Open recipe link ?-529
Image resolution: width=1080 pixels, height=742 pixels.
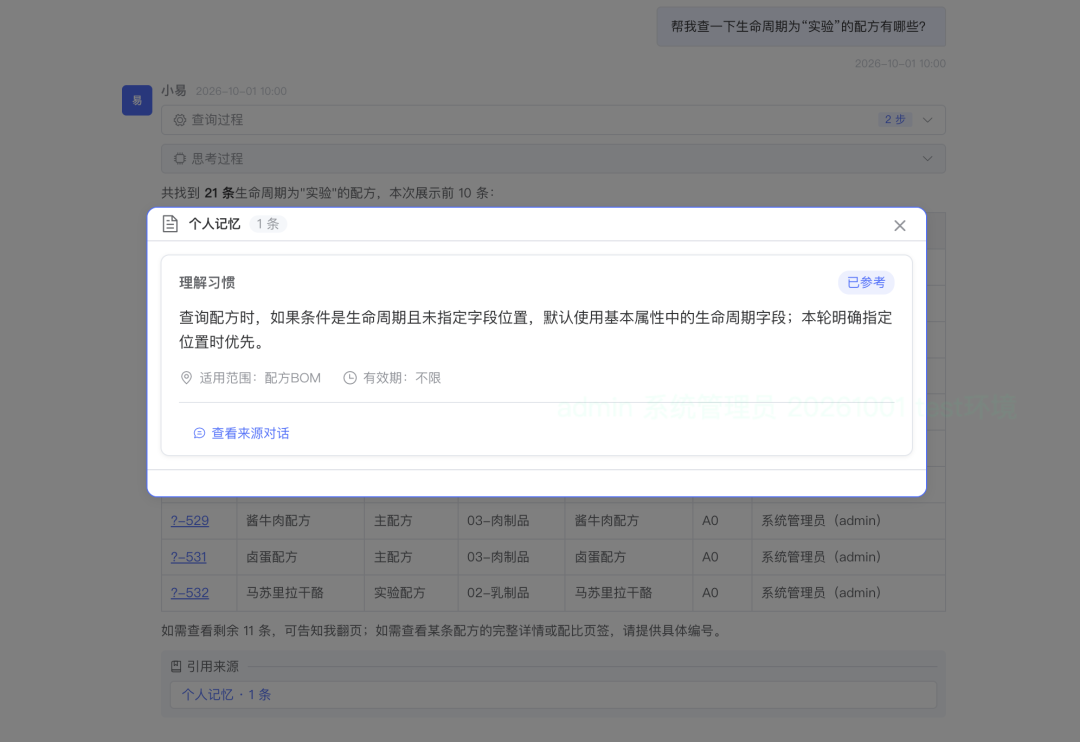[x=189, y=521]
